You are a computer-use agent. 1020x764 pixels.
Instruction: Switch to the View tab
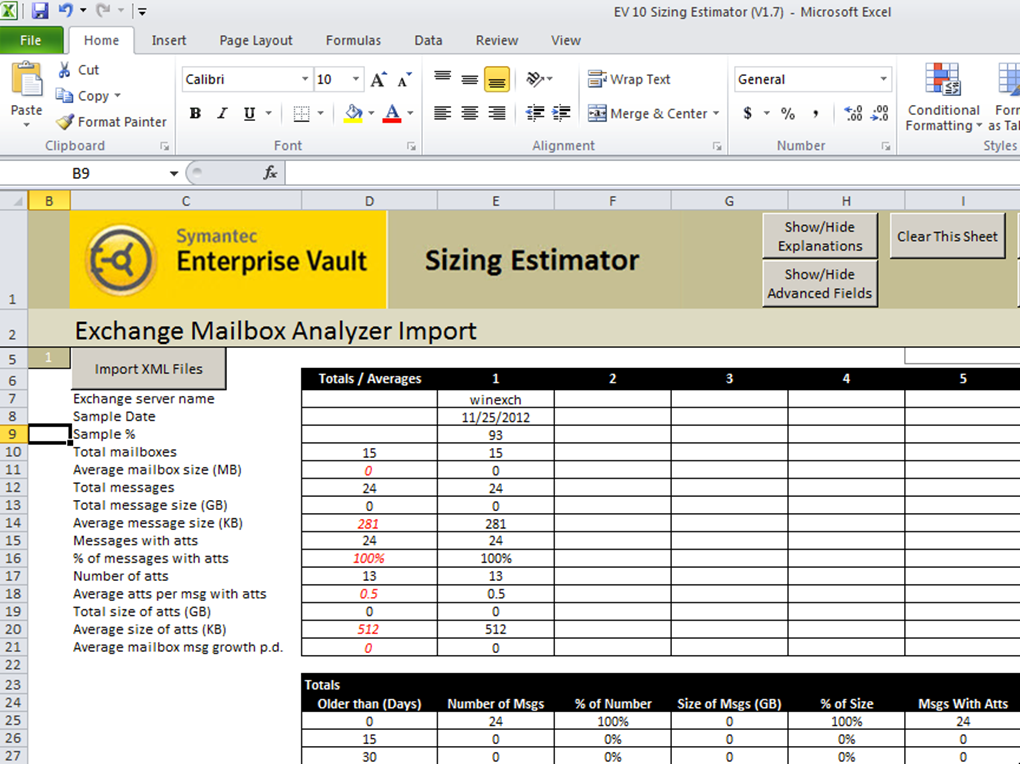(x=566, y=40)
